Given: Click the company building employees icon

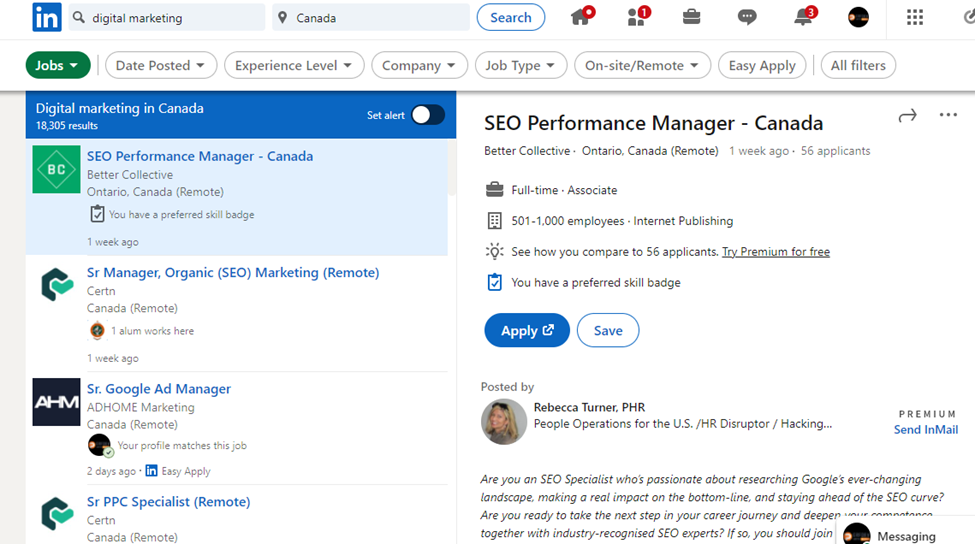Looking at the screenshot, I should pyautogui.click(x=494, y=221).
